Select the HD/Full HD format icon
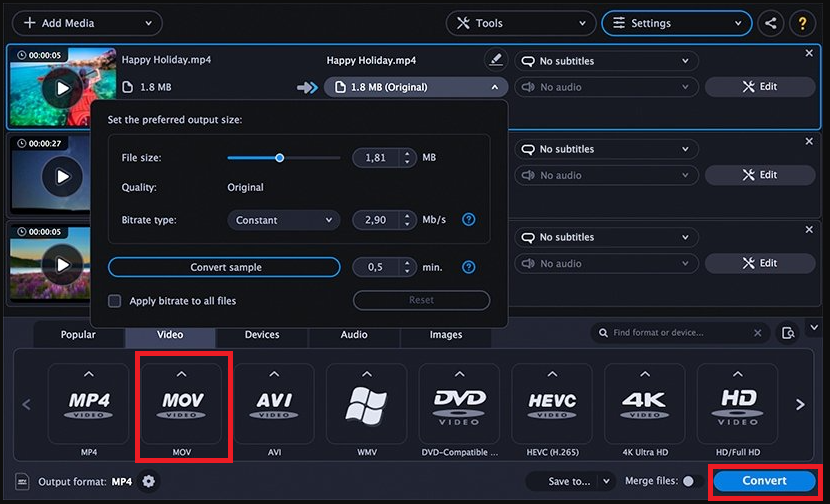 pyautogui.click(x=737, y=405)
